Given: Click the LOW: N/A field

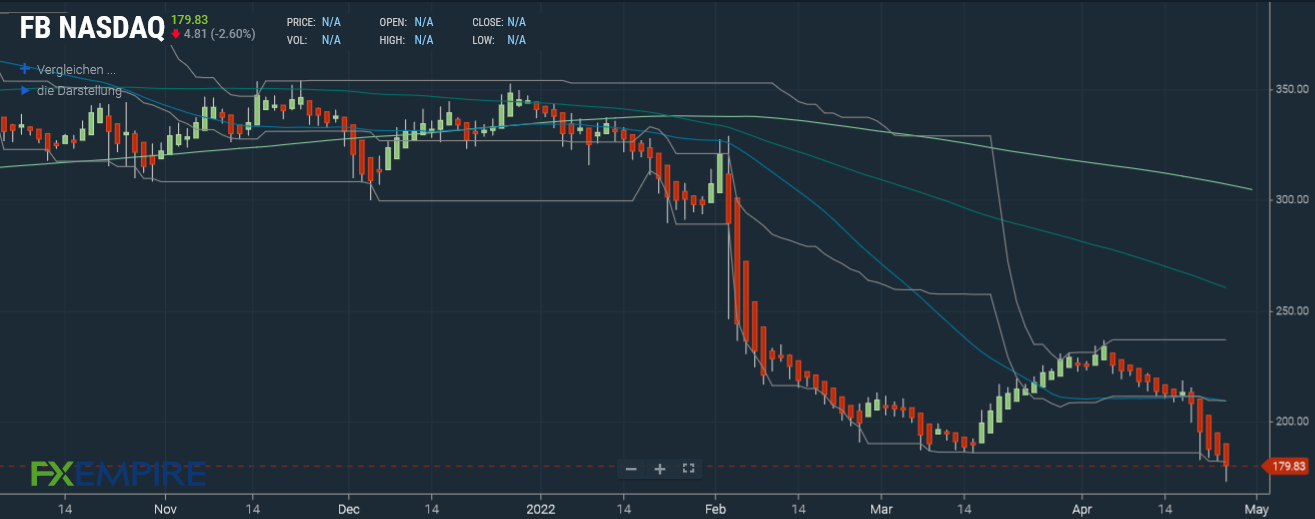Looking at the screenshot, I should 500,40.
